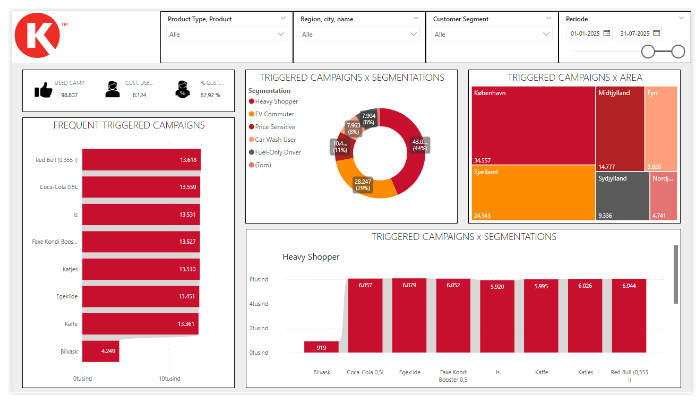
Task: Click the Egekilde column in Heavy Shopper chart
Action: pyautogui.click(x=409, y=316)
